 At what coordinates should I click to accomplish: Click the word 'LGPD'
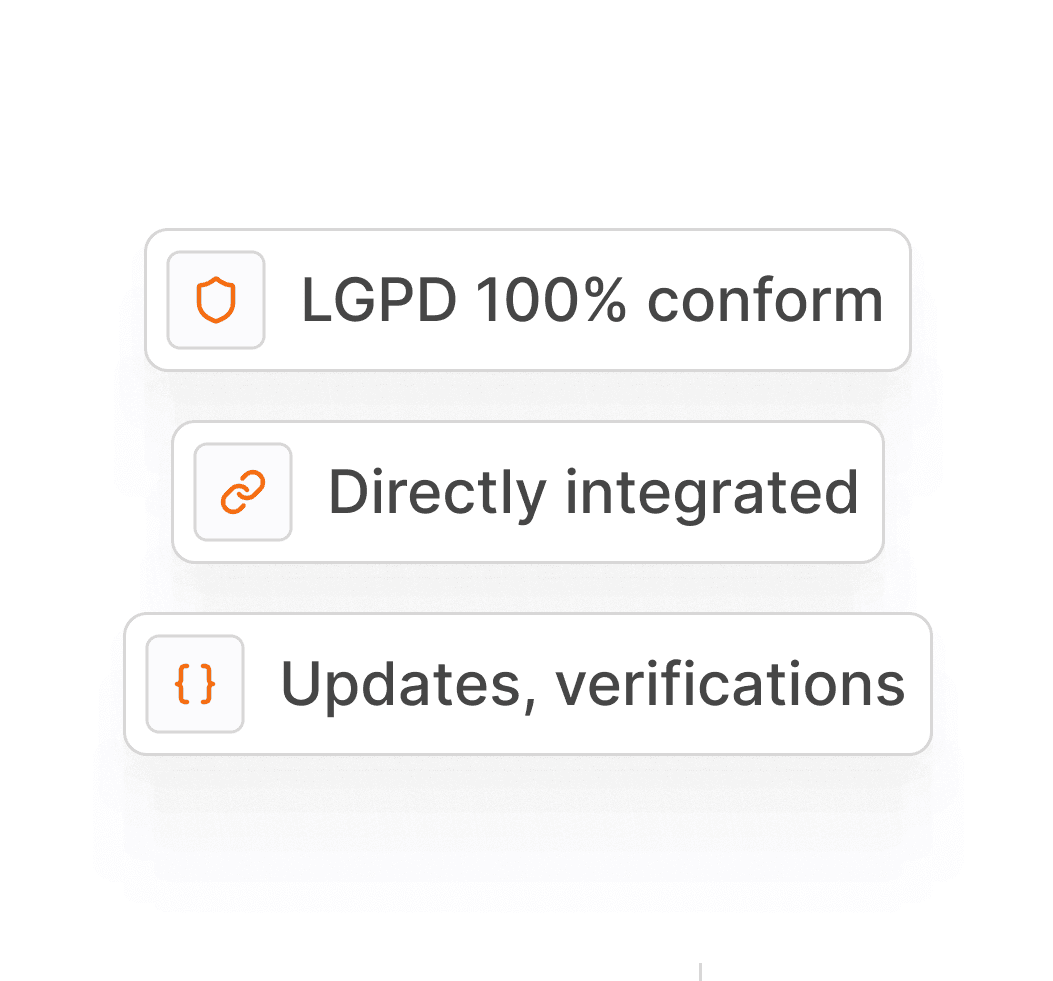[379, 300]
